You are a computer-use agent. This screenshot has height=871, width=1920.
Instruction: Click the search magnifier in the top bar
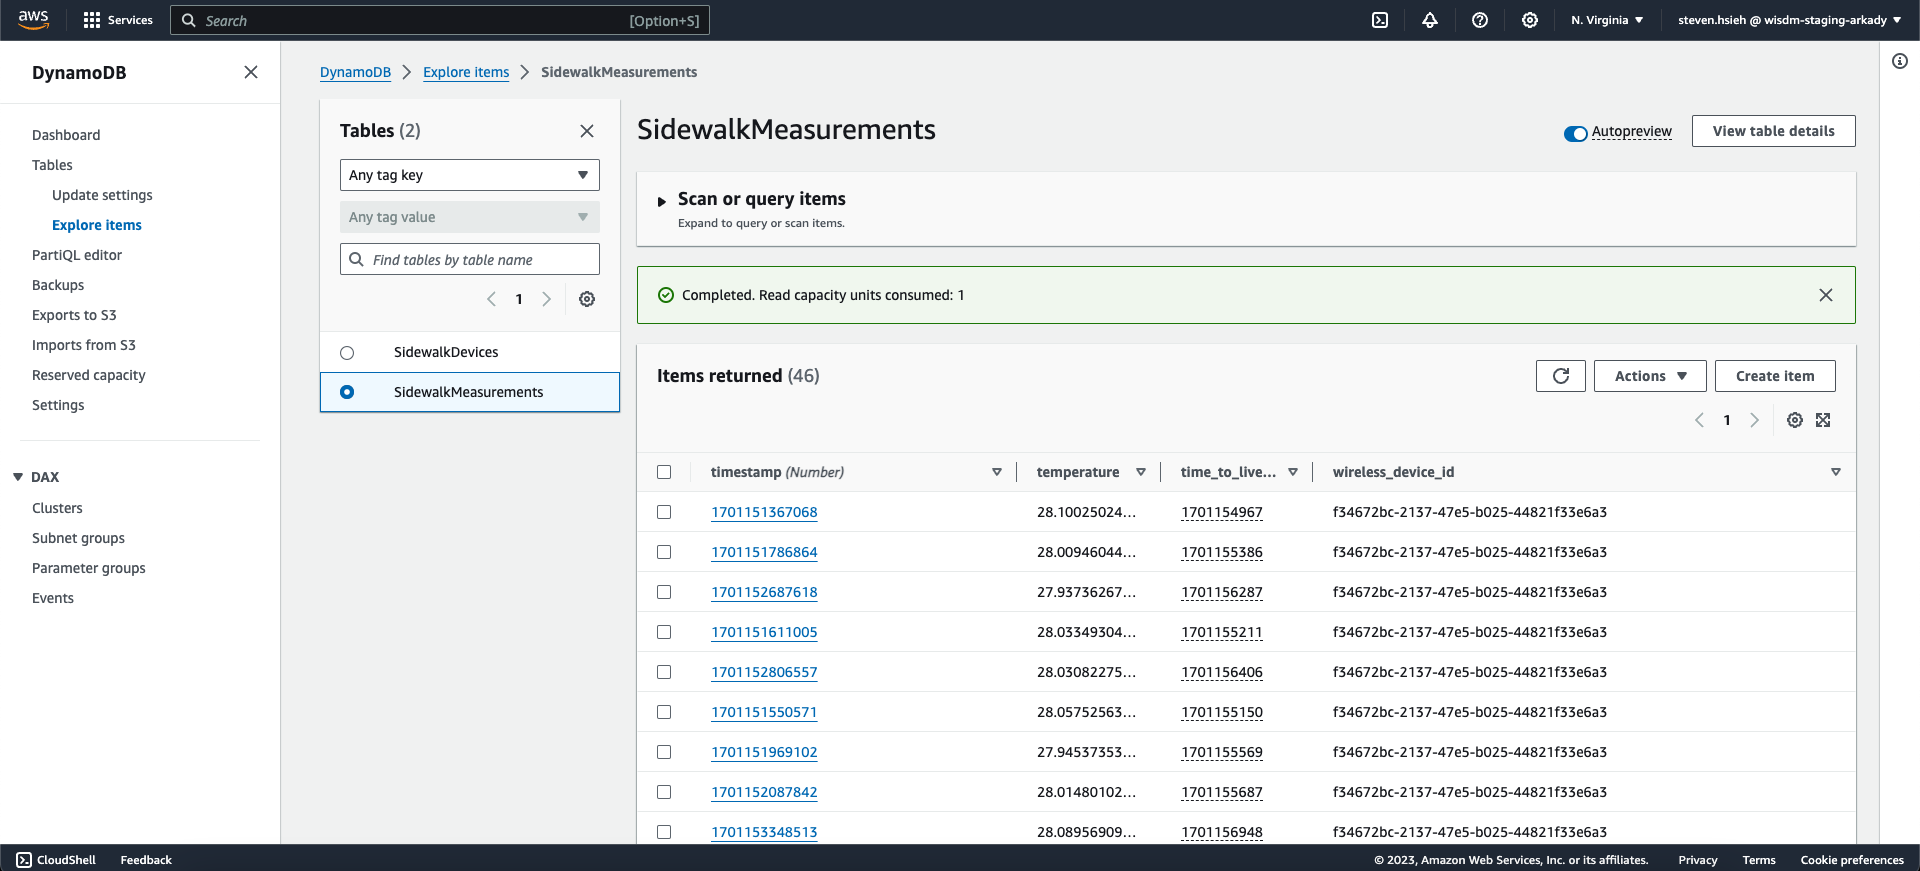tap(188, 20)
